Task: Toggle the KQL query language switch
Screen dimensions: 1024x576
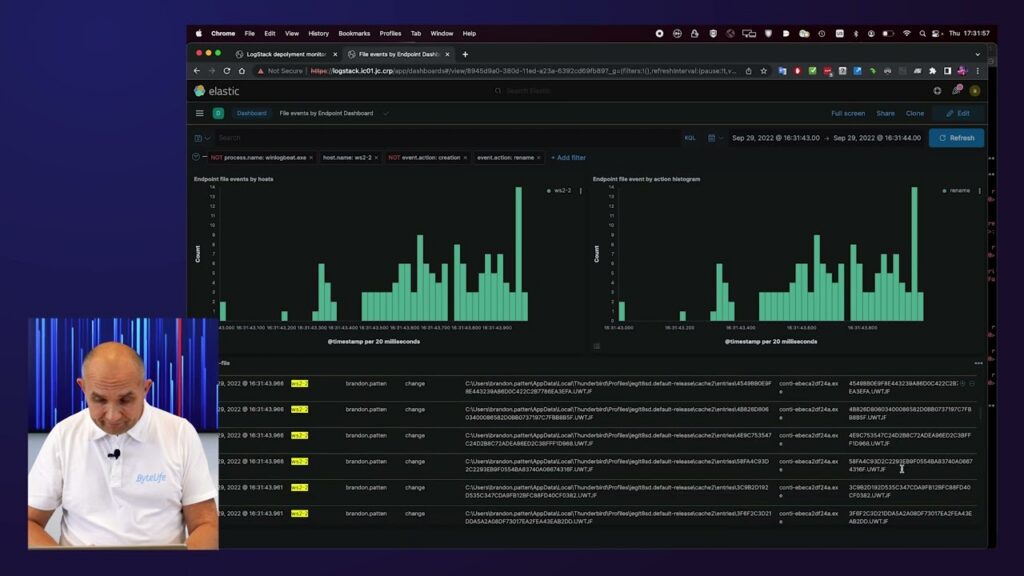Action: click(x=689, y=138)
